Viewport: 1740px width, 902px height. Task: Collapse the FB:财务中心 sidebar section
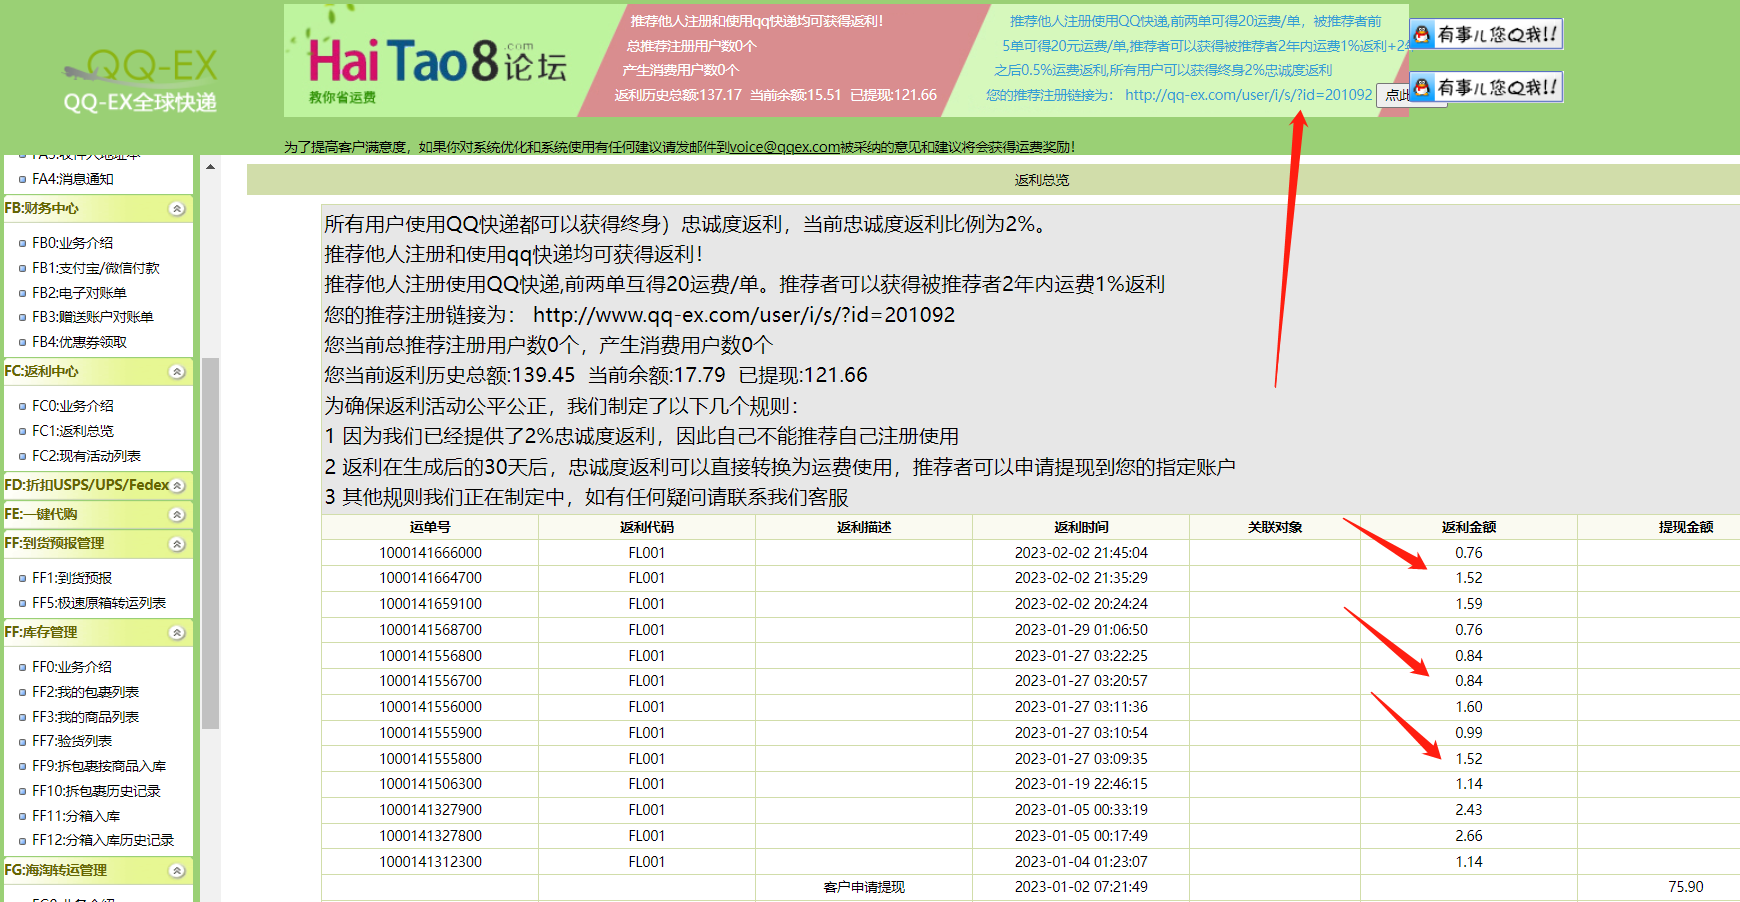pyautogui.click(x=178, y=208)
